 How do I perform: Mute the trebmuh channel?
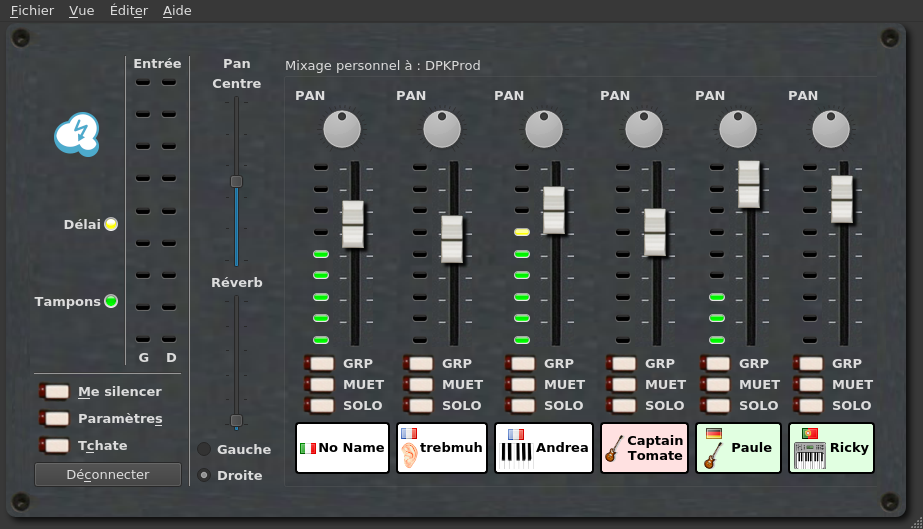click(x=419, y=385)
